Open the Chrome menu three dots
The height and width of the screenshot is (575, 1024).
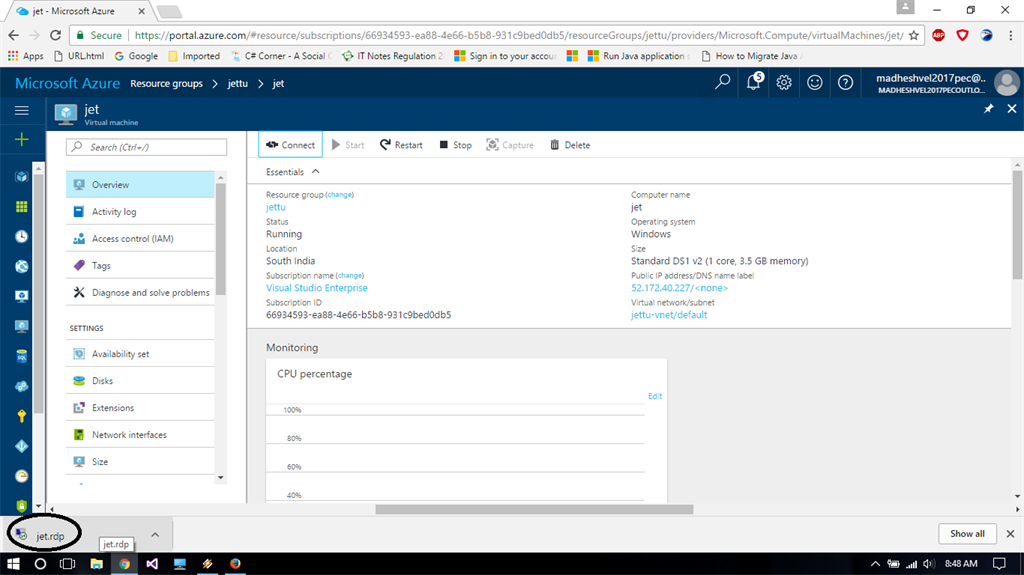pyautogui.click(x=1010, y=35)
